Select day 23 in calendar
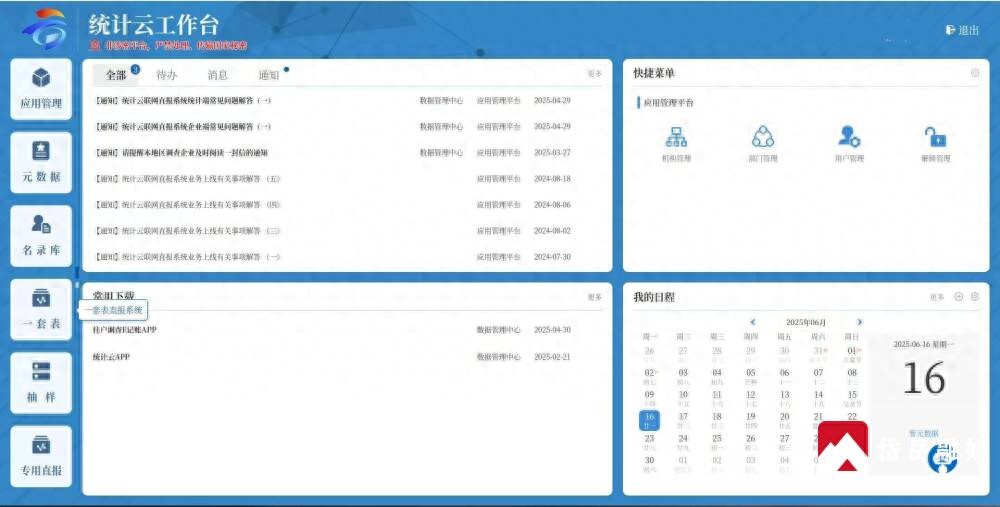This screenshot has height=507, width=1000. click(x=649, y=442)
